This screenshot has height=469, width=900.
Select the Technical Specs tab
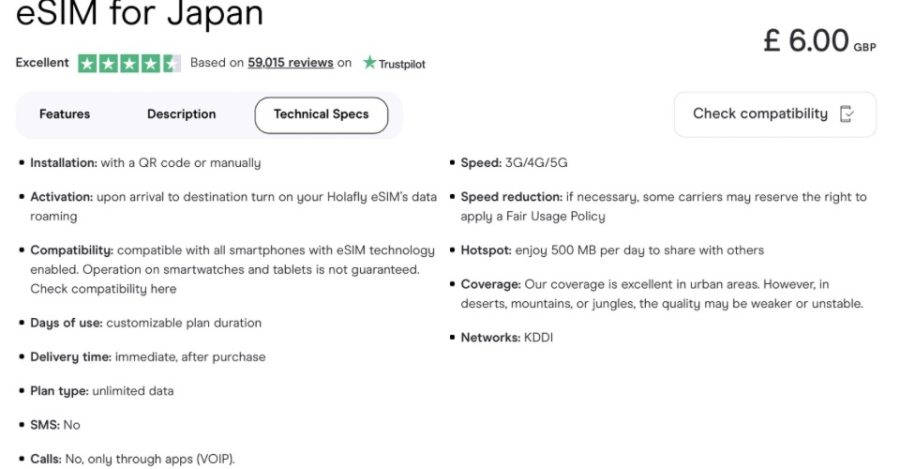[321, 115]
